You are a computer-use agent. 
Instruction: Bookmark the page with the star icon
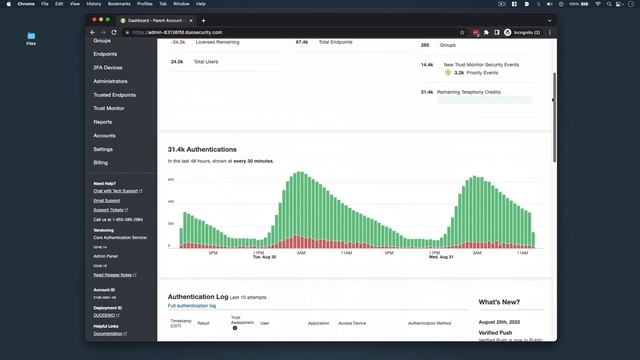pos(462,32)
